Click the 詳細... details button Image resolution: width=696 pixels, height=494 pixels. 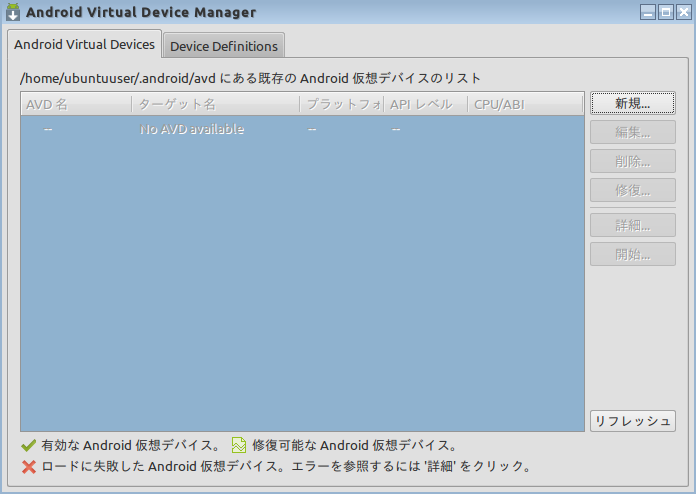(x=633, y=225)
